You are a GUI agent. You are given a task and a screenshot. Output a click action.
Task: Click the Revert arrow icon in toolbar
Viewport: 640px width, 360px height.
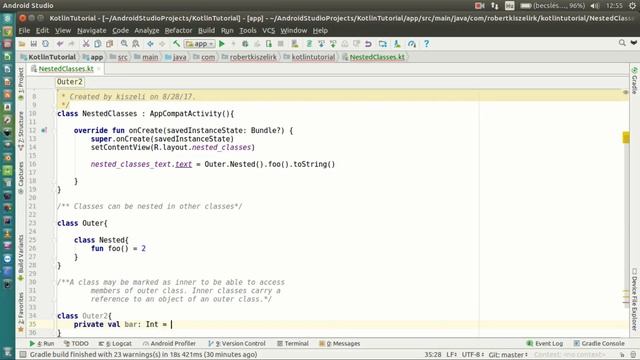pos(368,44)
